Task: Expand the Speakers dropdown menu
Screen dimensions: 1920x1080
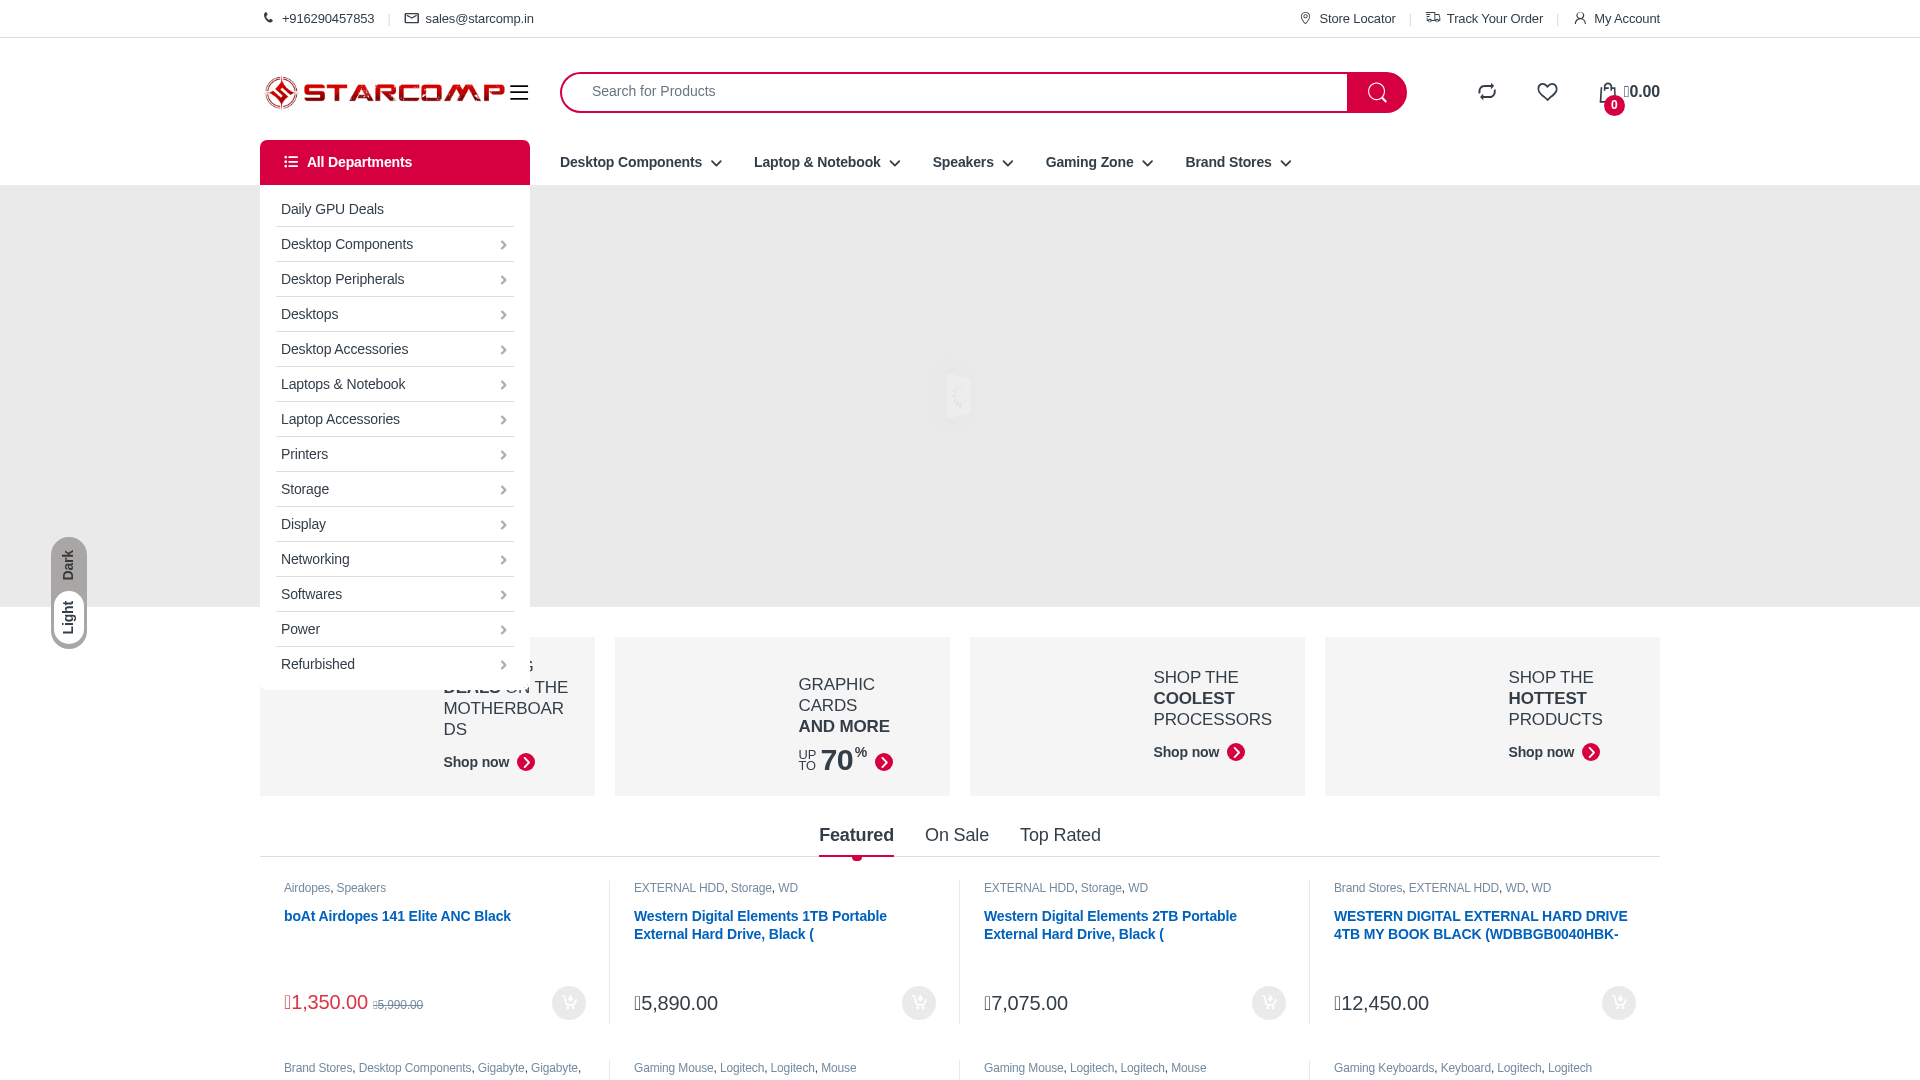Action: (x=973, y=162)
